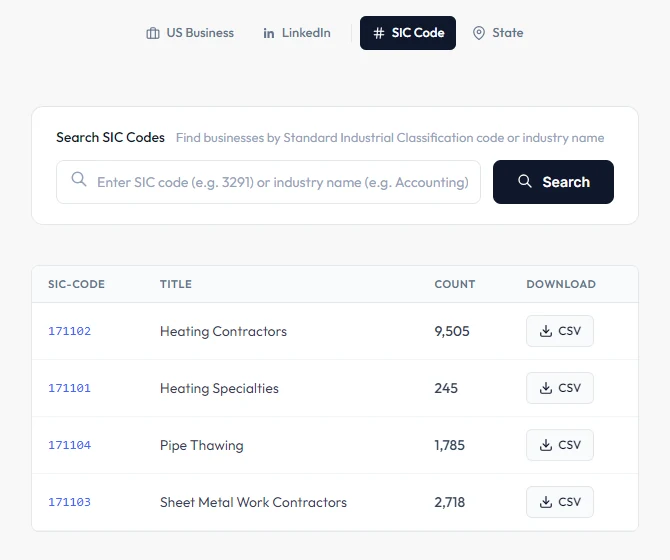Download CSV for Sheet Metal Work Contractors

point(560,502)
